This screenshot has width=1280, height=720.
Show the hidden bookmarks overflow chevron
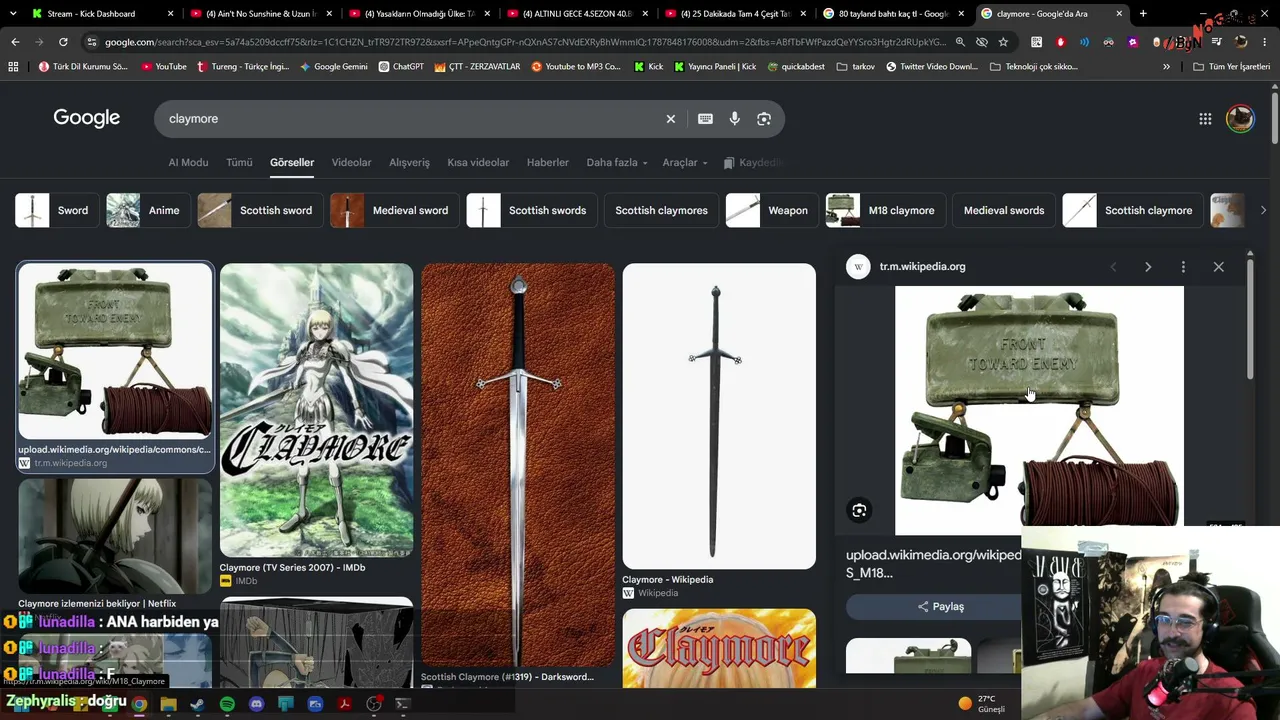pos(1166,67)
